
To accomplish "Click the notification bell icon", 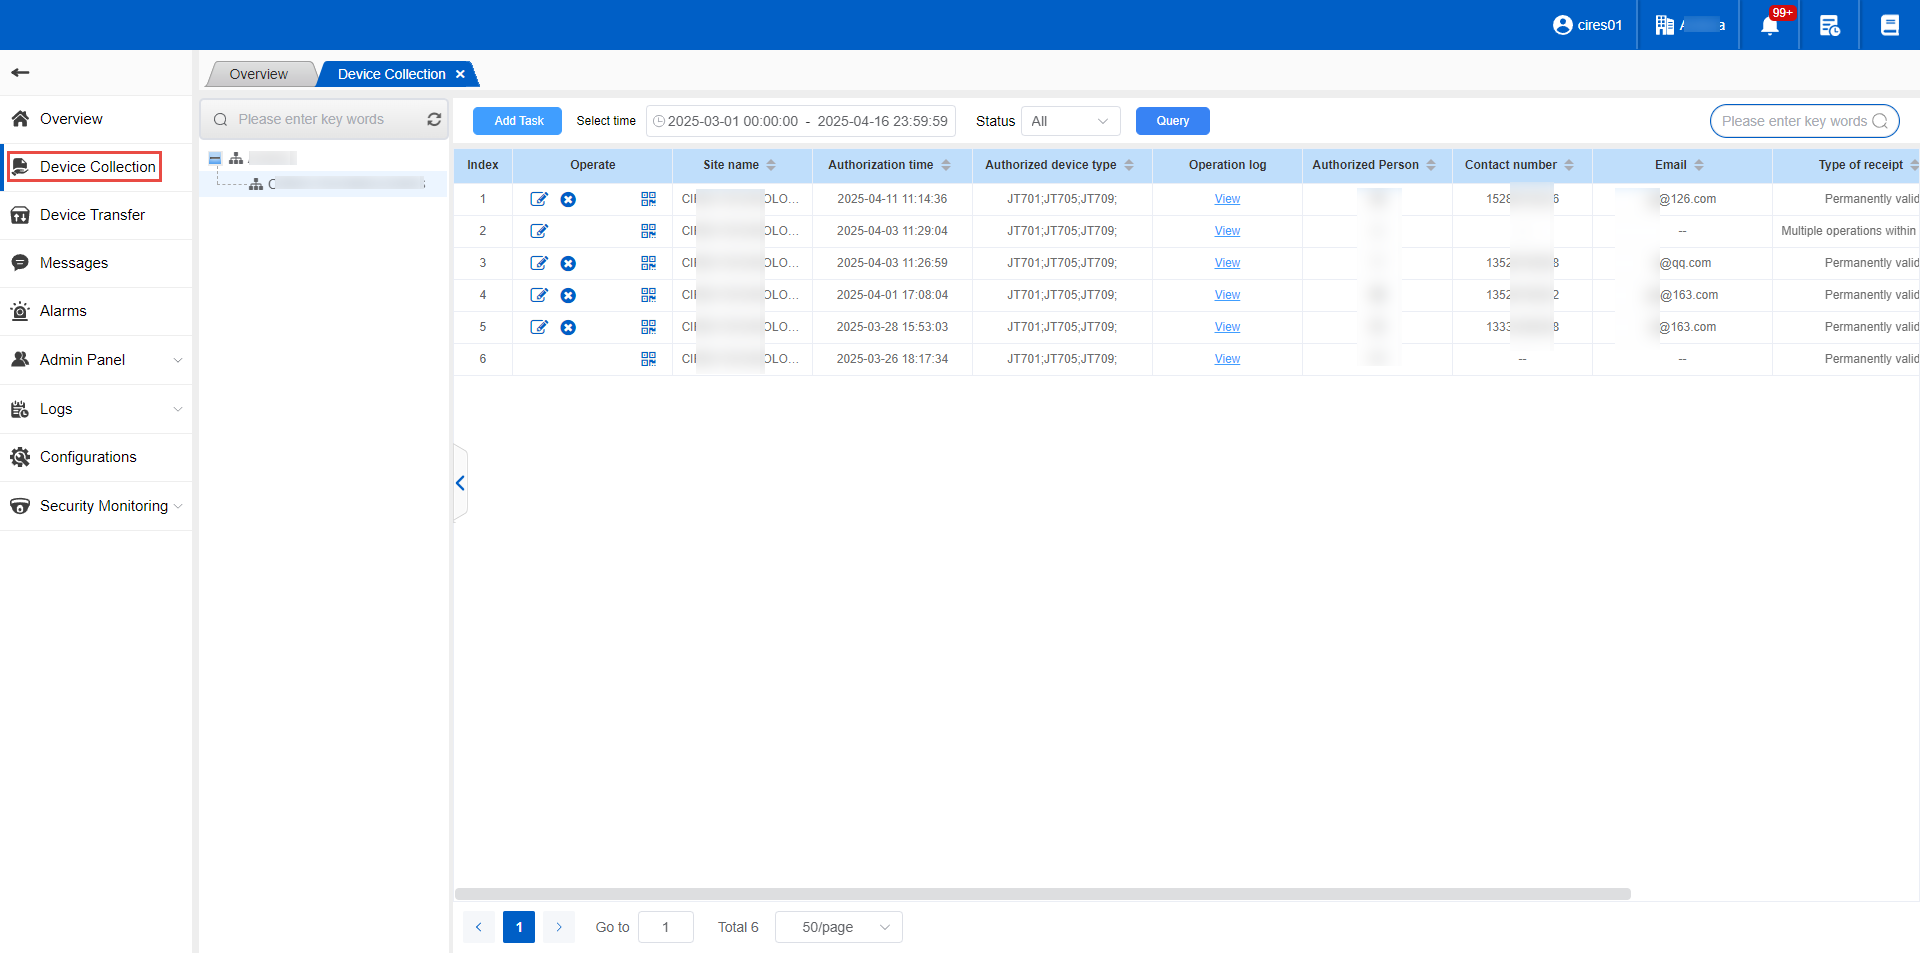I will pyautogui.click(x=1769, y=25).
